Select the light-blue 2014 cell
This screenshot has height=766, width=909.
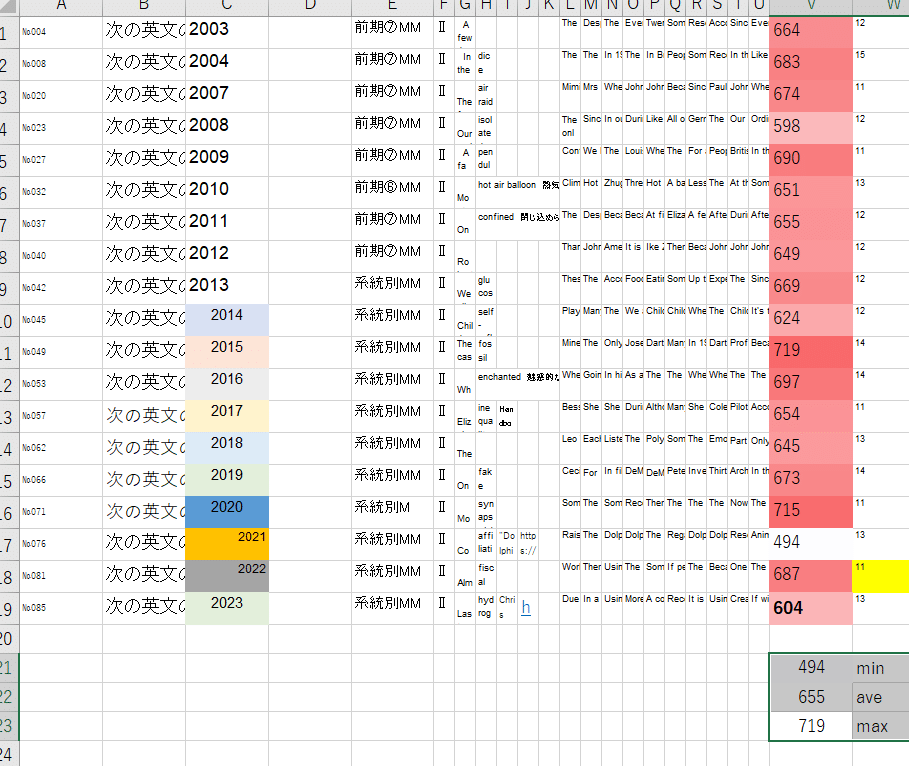click(x=227, y=320)
